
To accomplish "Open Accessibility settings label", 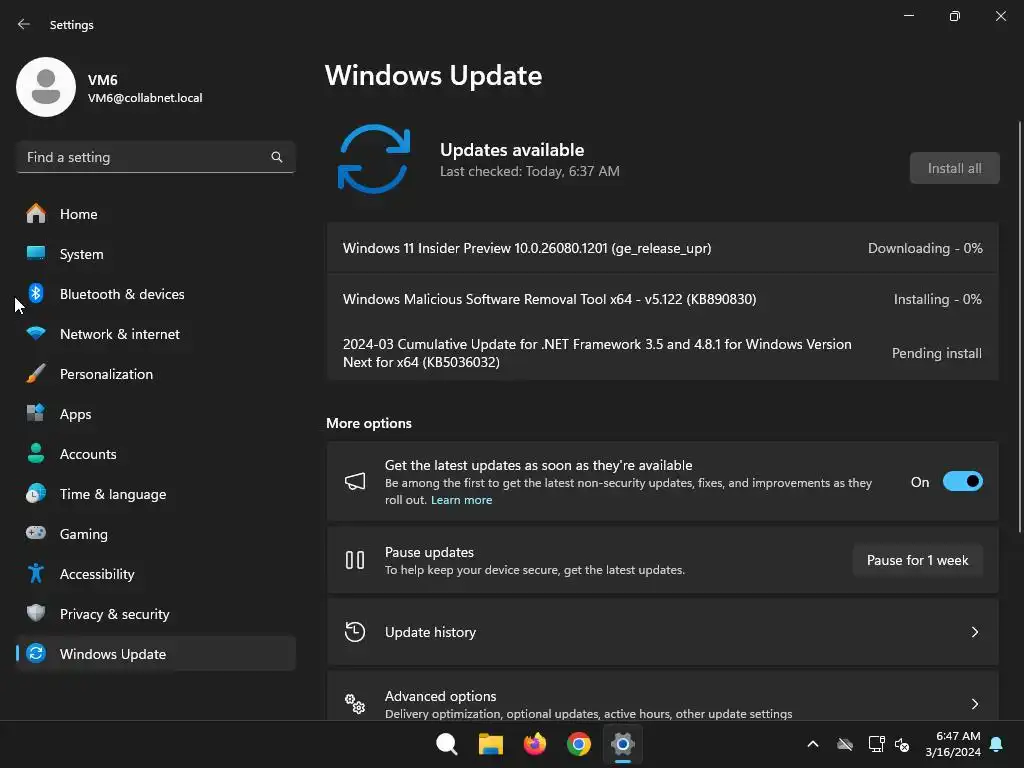I will pyautogui.click(x=97, y=574).
